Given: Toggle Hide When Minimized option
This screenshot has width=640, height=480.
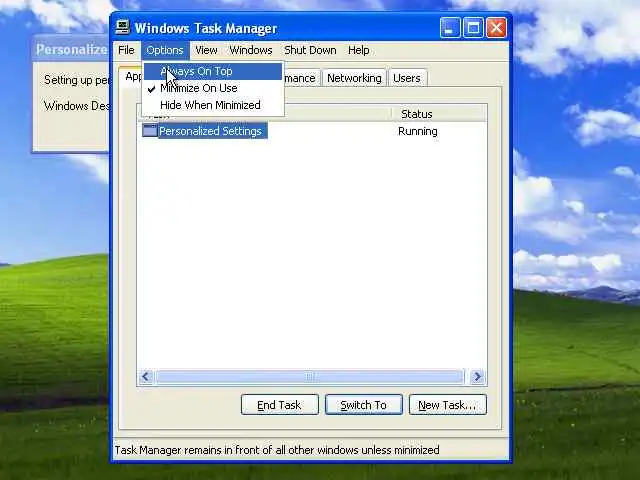Looking at the screenshot, I should (212, 105).
